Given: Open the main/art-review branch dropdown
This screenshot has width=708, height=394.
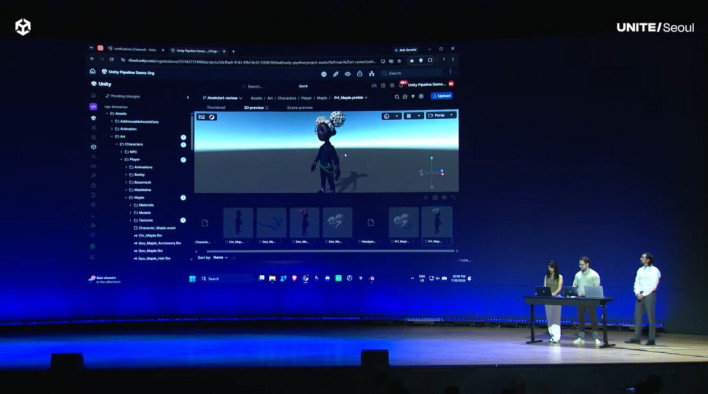Looking at the screenshot, I should pos(222,98).
